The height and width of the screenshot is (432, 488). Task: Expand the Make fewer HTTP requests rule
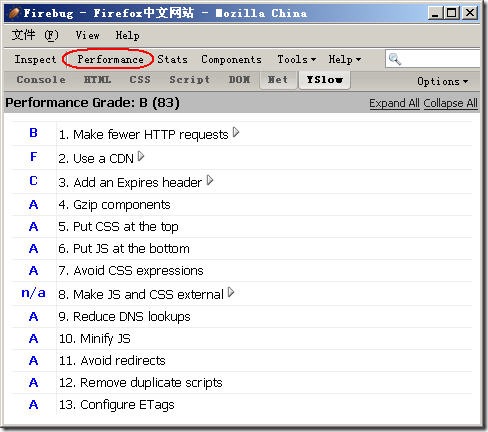pos(236,133)
